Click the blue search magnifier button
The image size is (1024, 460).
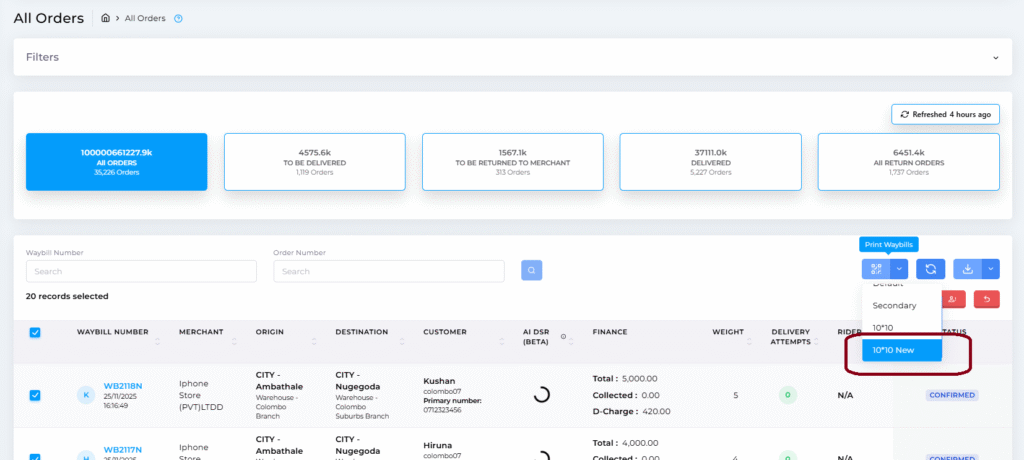pyautogui.click(x=534, y=270)
